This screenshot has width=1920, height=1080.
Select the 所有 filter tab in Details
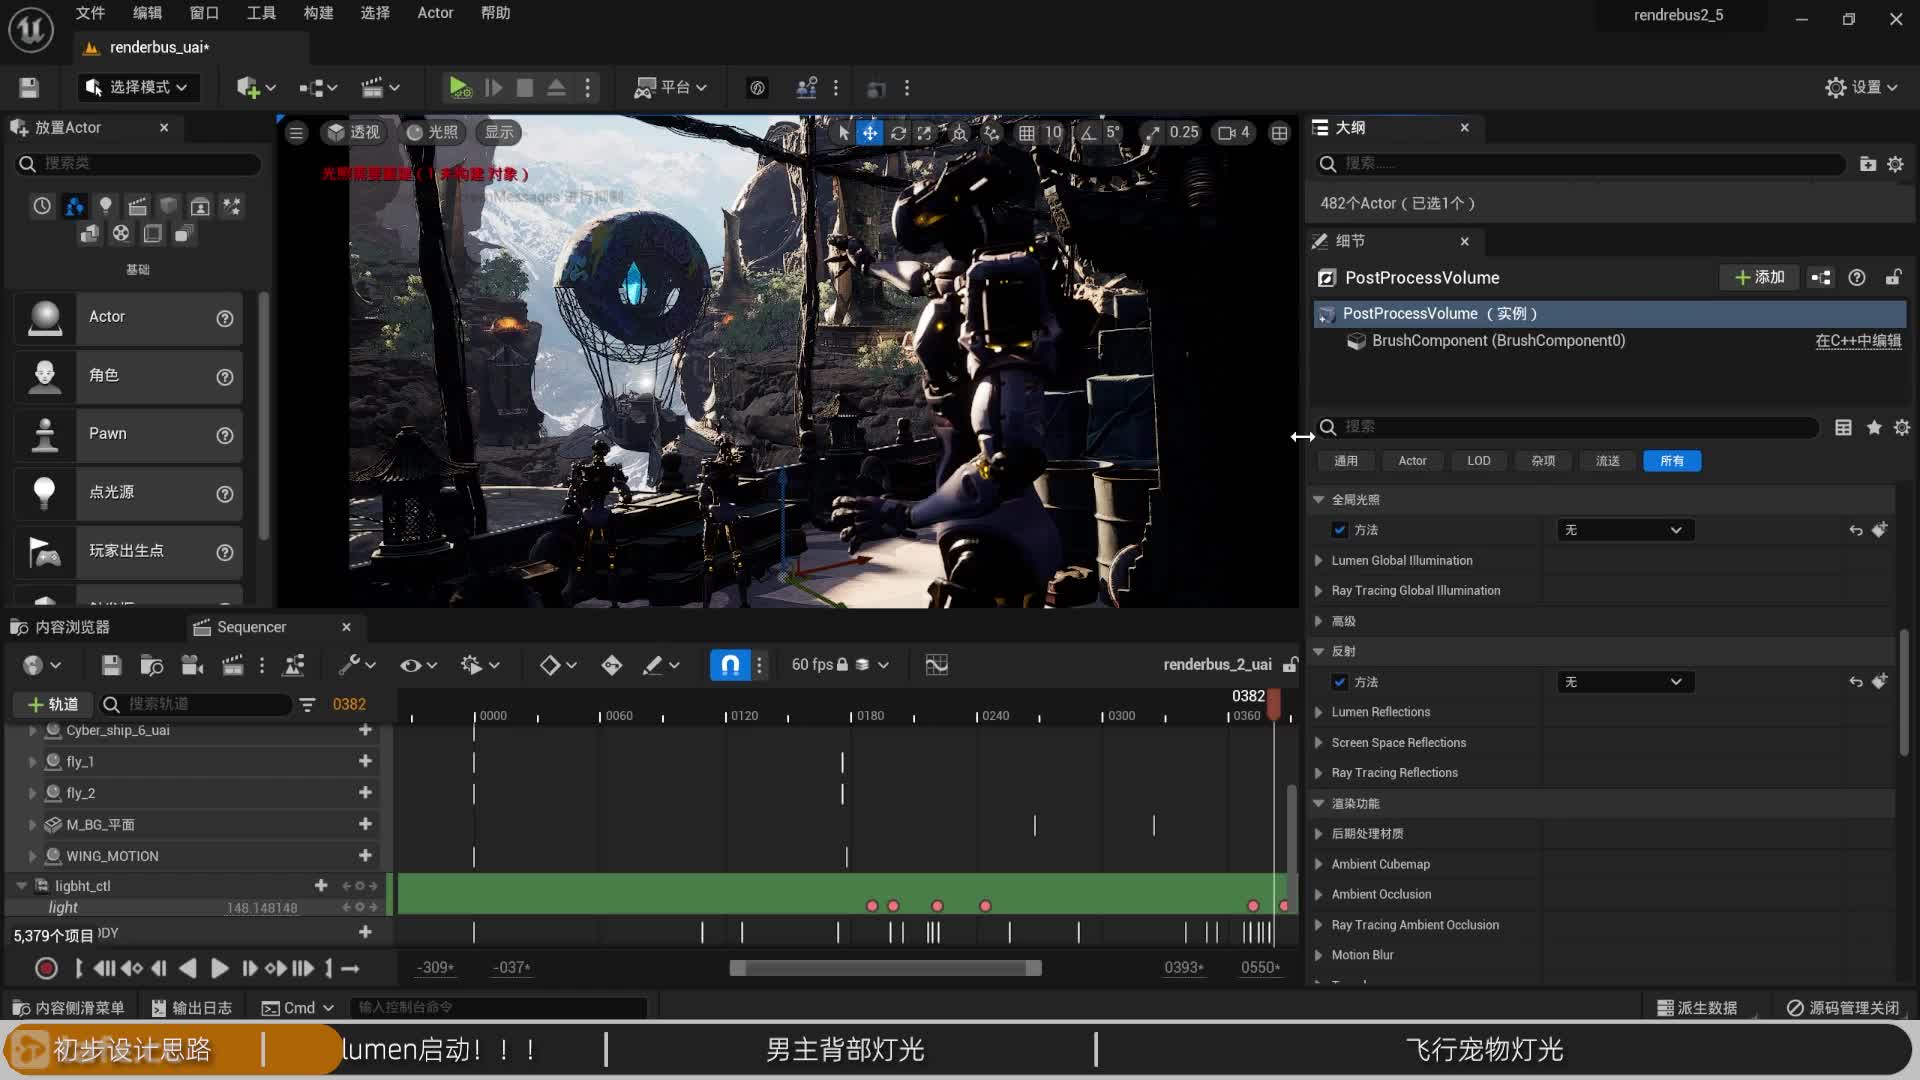[1672, 461]
